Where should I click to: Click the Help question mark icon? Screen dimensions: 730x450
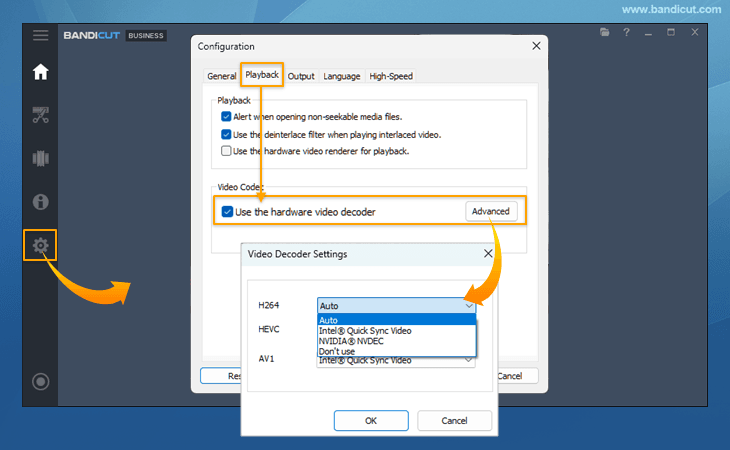pyautogui.click(x=626, y=33)
